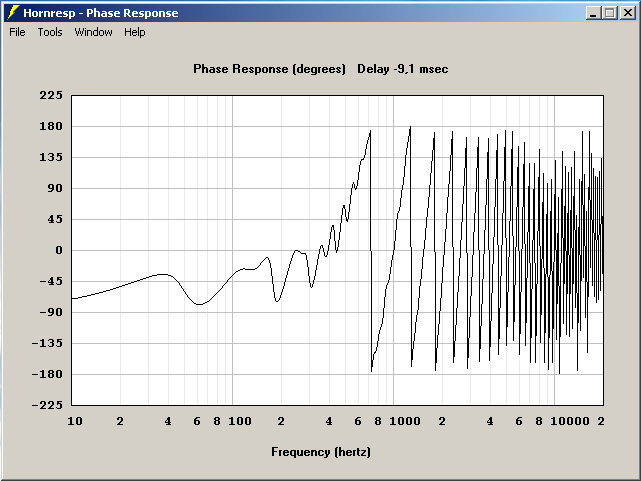The width and height of the screenshot is (641, 481).
Task: Maximize the Hornresp window
Action: pos(609,13)
